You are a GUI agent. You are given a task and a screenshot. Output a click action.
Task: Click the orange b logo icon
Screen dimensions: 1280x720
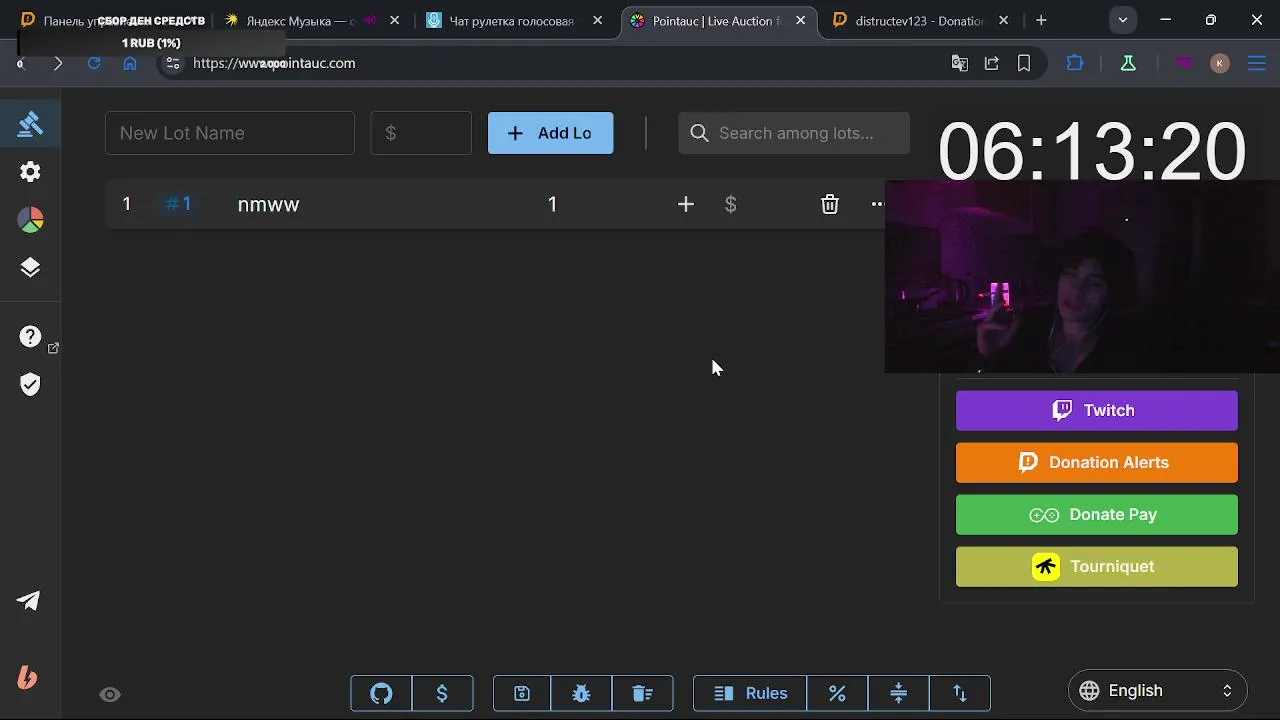(x=28, y=678)
